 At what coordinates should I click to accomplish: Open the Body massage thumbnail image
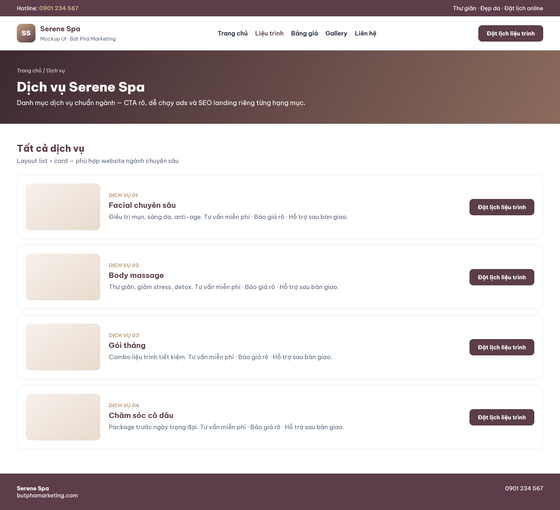pyautogui.click(x=63, y=277)
